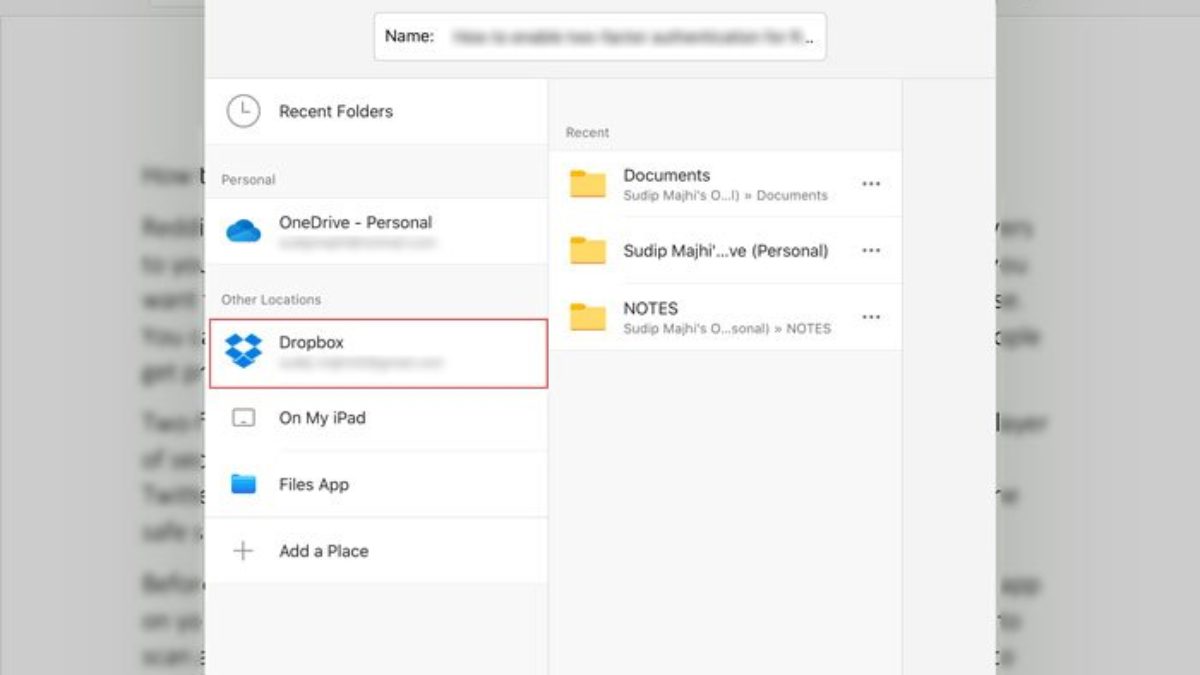Click the Files App folder icon
The image size is (1200, 675).
click(x=243, y=484)
